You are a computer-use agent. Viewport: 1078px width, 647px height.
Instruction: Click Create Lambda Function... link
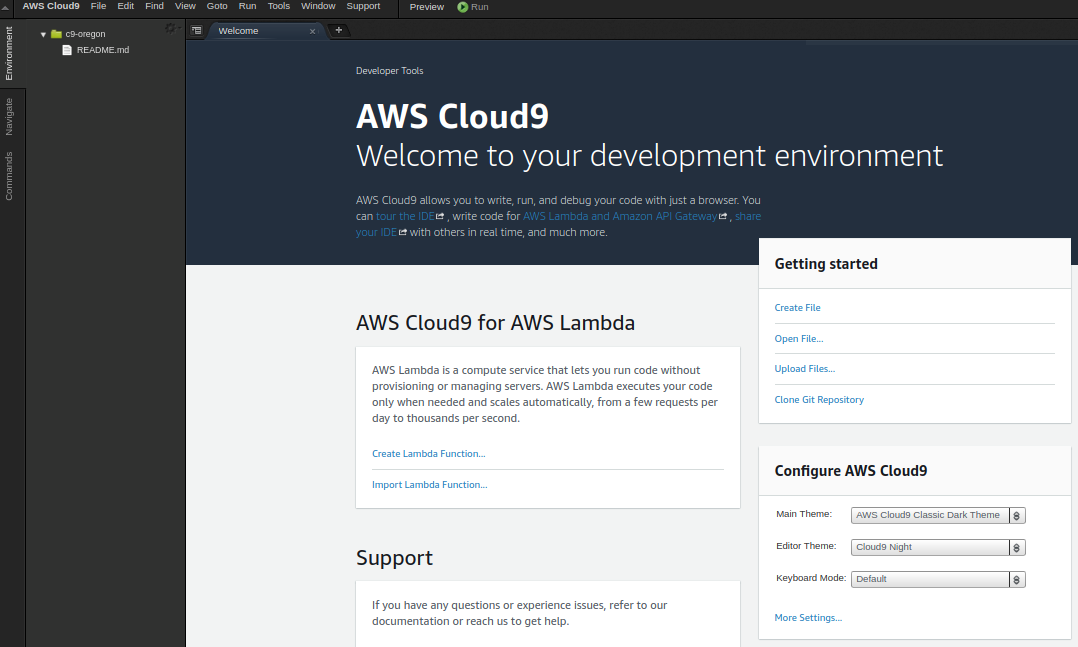[x=429, y=454]
